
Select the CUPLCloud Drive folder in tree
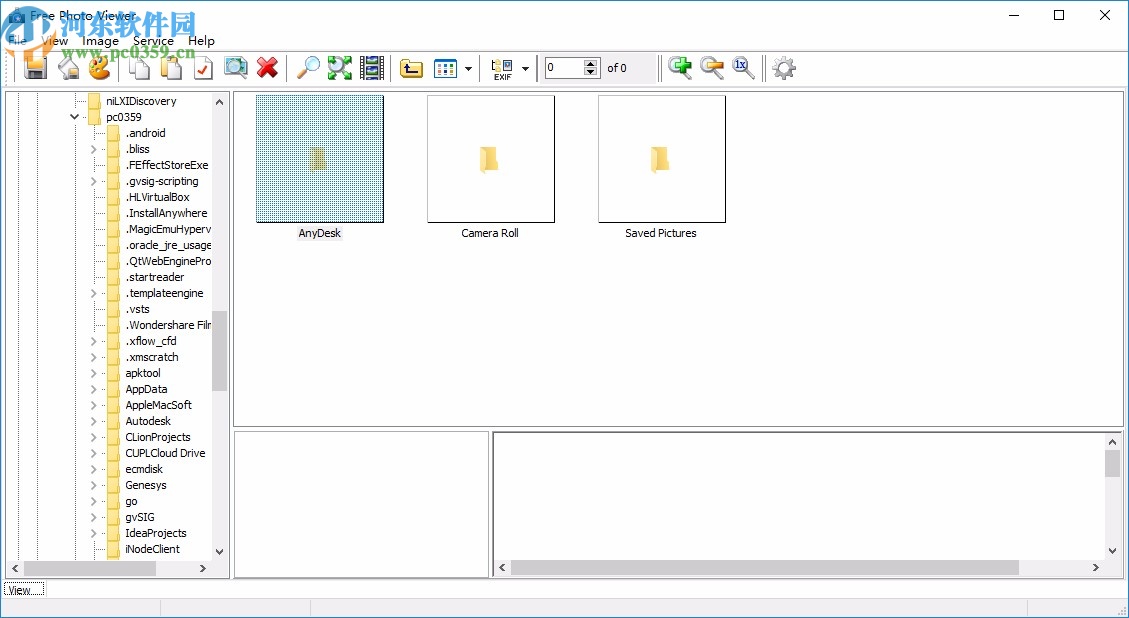165,453
